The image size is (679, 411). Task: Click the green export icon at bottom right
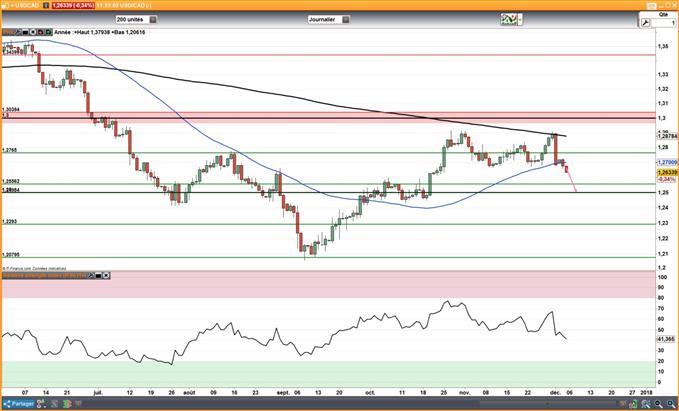point(633,404)
